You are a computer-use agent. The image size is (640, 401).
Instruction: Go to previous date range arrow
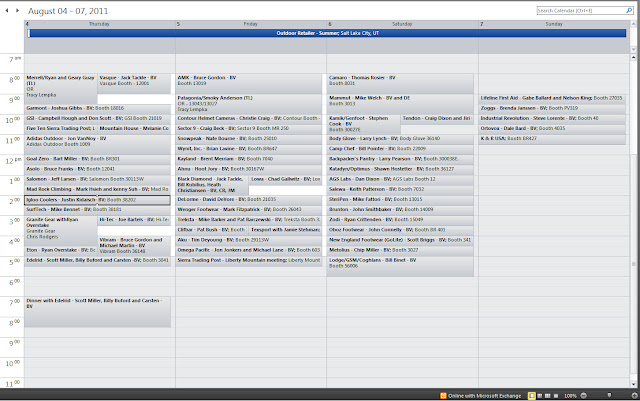tap(7, 10)
